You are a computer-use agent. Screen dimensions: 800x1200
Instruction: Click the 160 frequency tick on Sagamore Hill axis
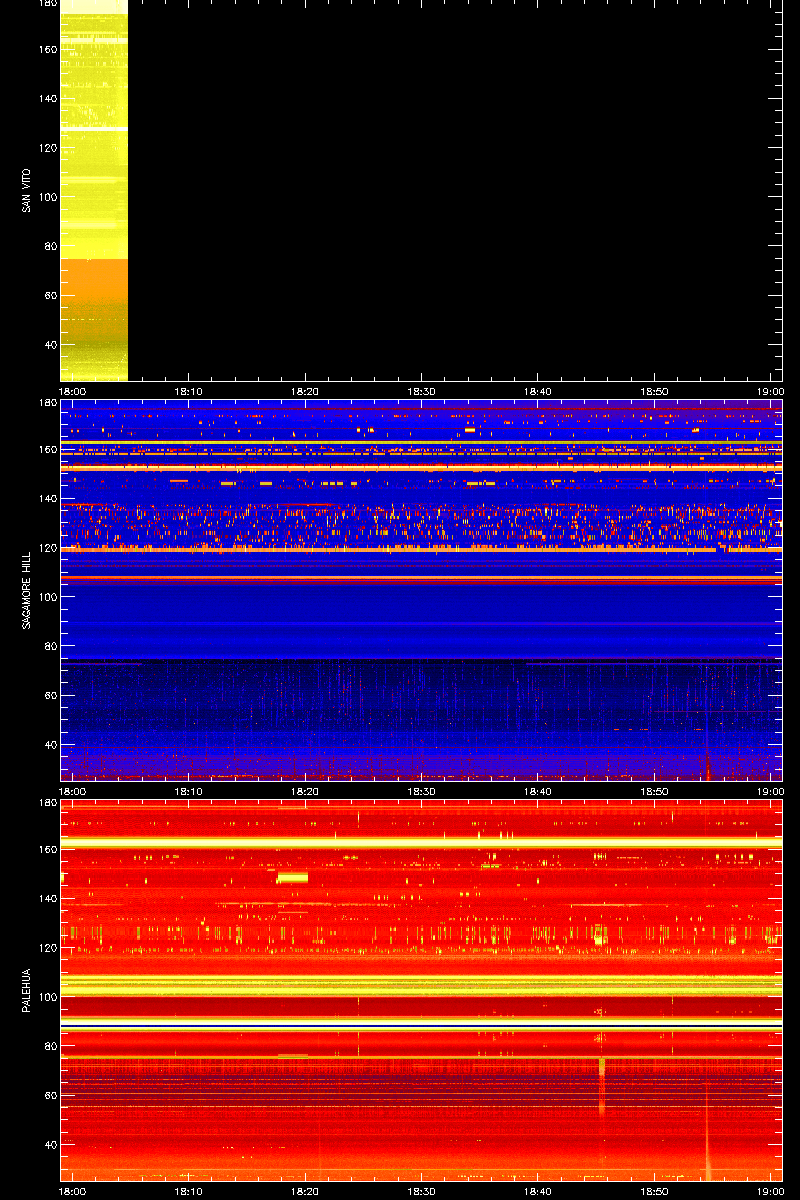pyautogui.click(x=47, y=450)
